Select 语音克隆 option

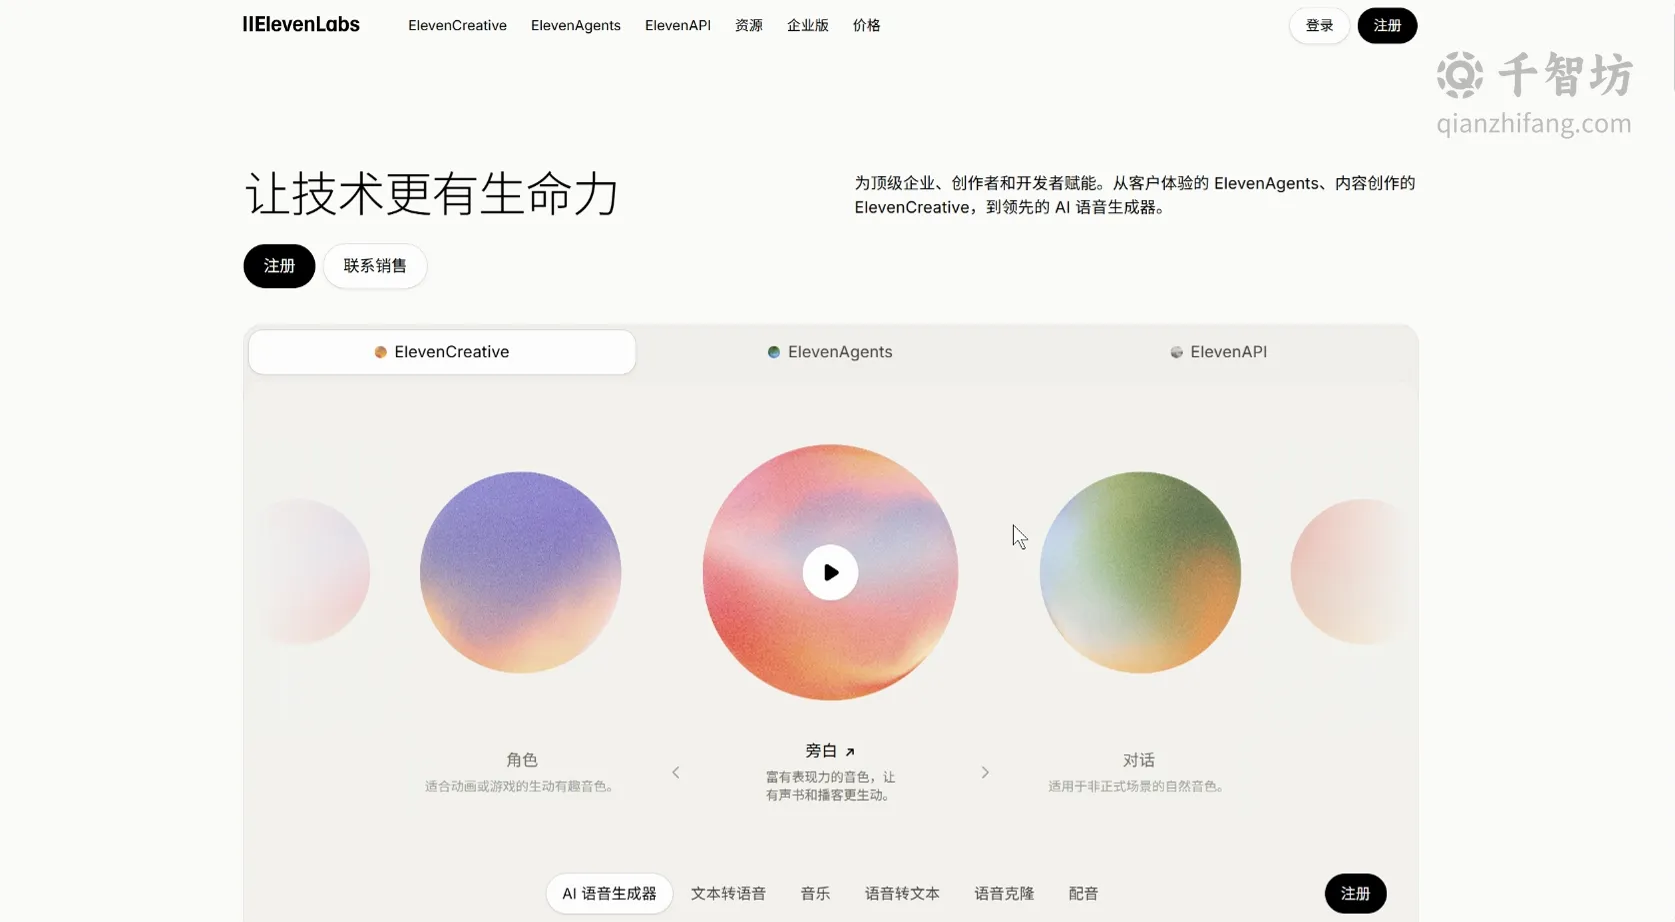(1004, 893)
